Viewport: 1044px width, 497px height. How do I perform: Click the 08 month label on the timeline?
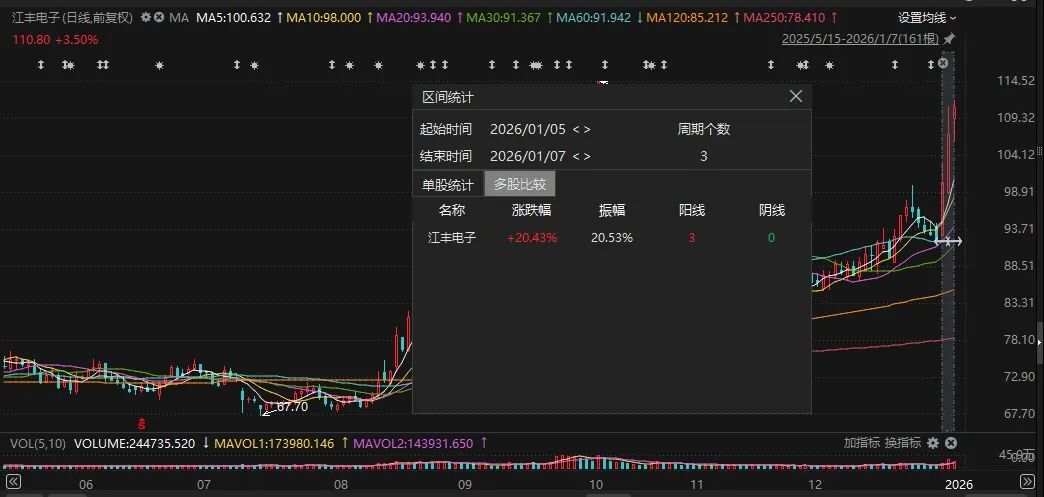[x=341, y=484]
